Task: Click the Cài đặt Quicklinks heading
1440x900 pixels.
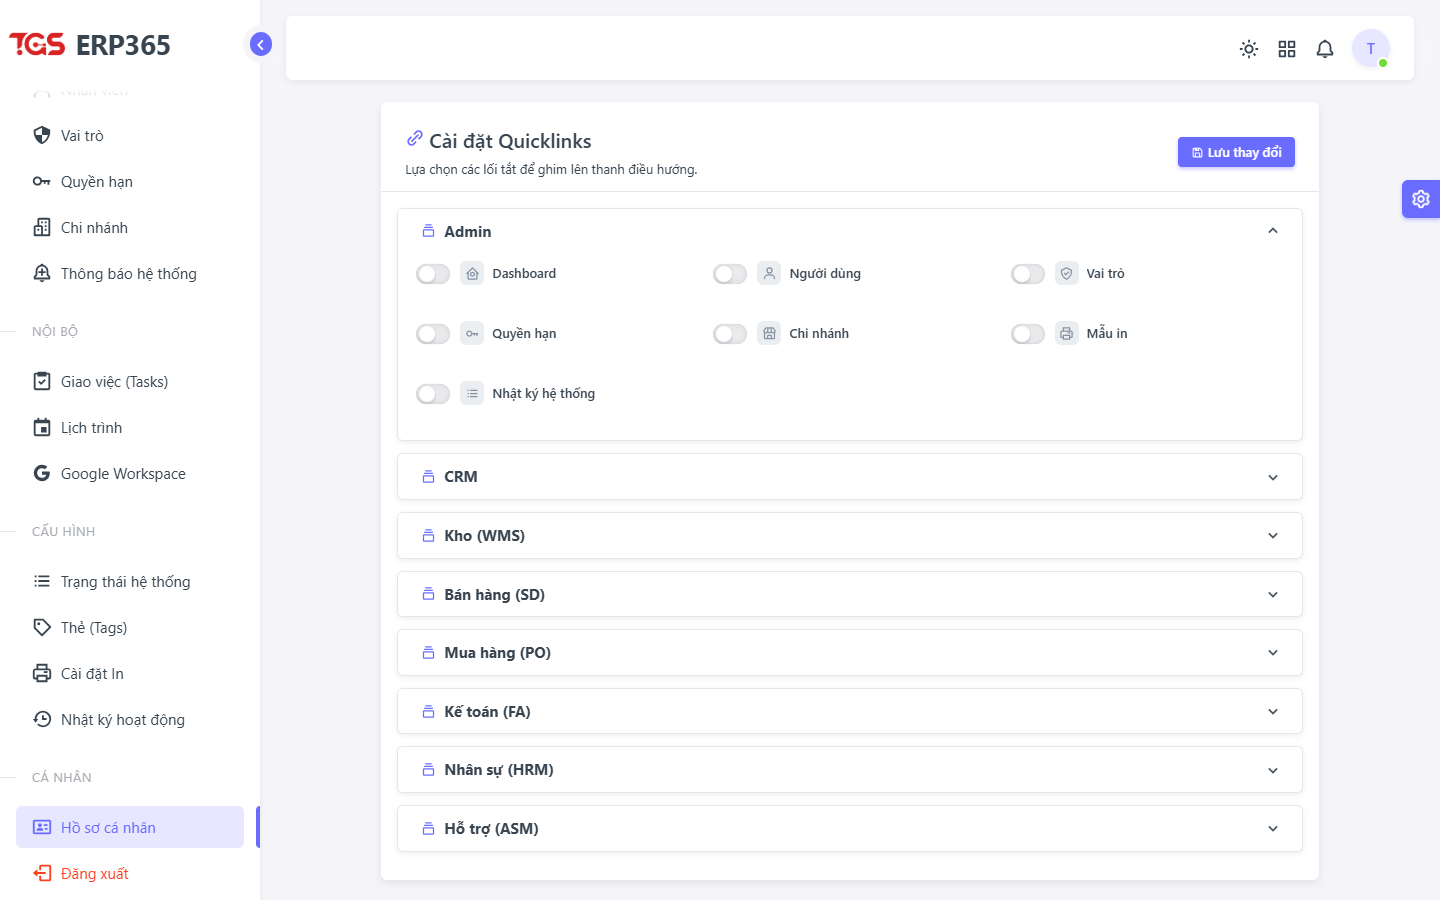Action: pos(510,141)
